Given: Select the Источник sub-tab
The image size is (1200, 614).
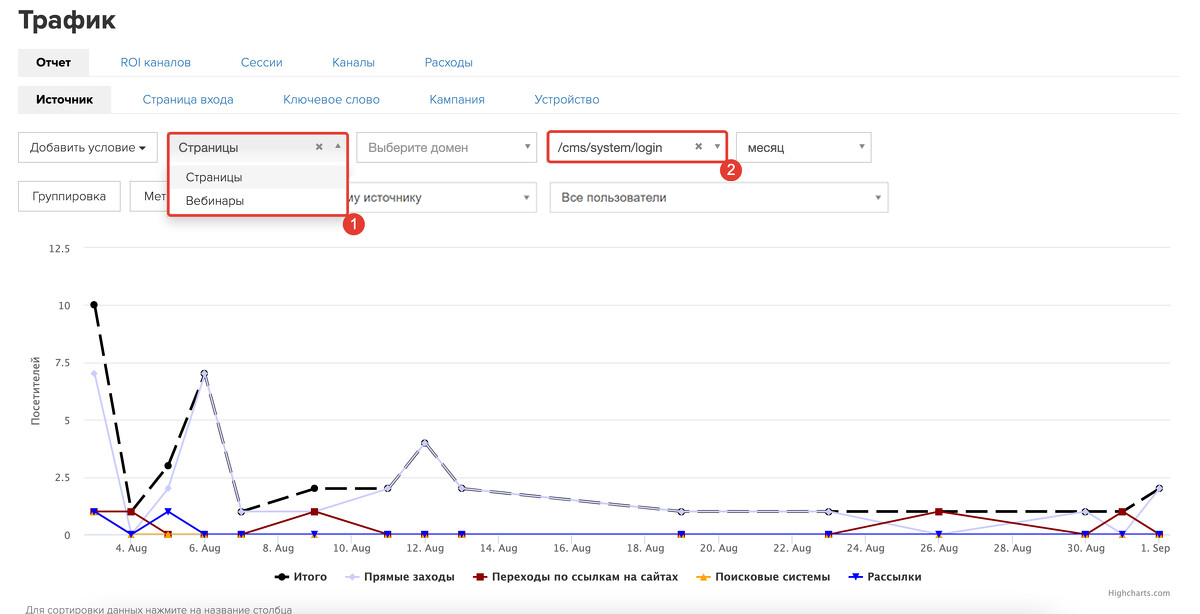Looking at the screenshot, I should point(64,99).
